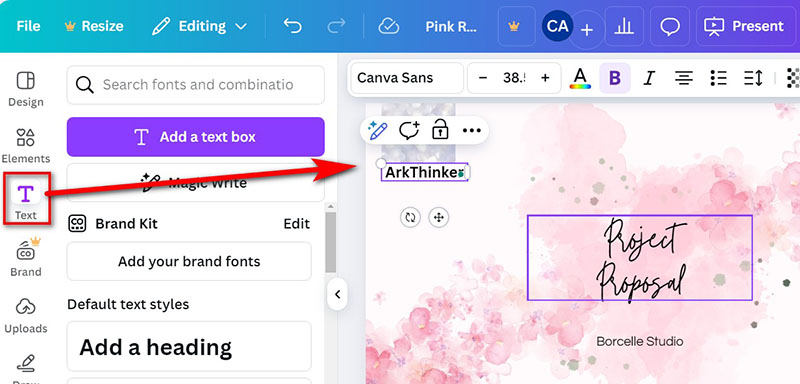Click the rotate handle icon
The image size is (800, 384).
tap(410, 218)
